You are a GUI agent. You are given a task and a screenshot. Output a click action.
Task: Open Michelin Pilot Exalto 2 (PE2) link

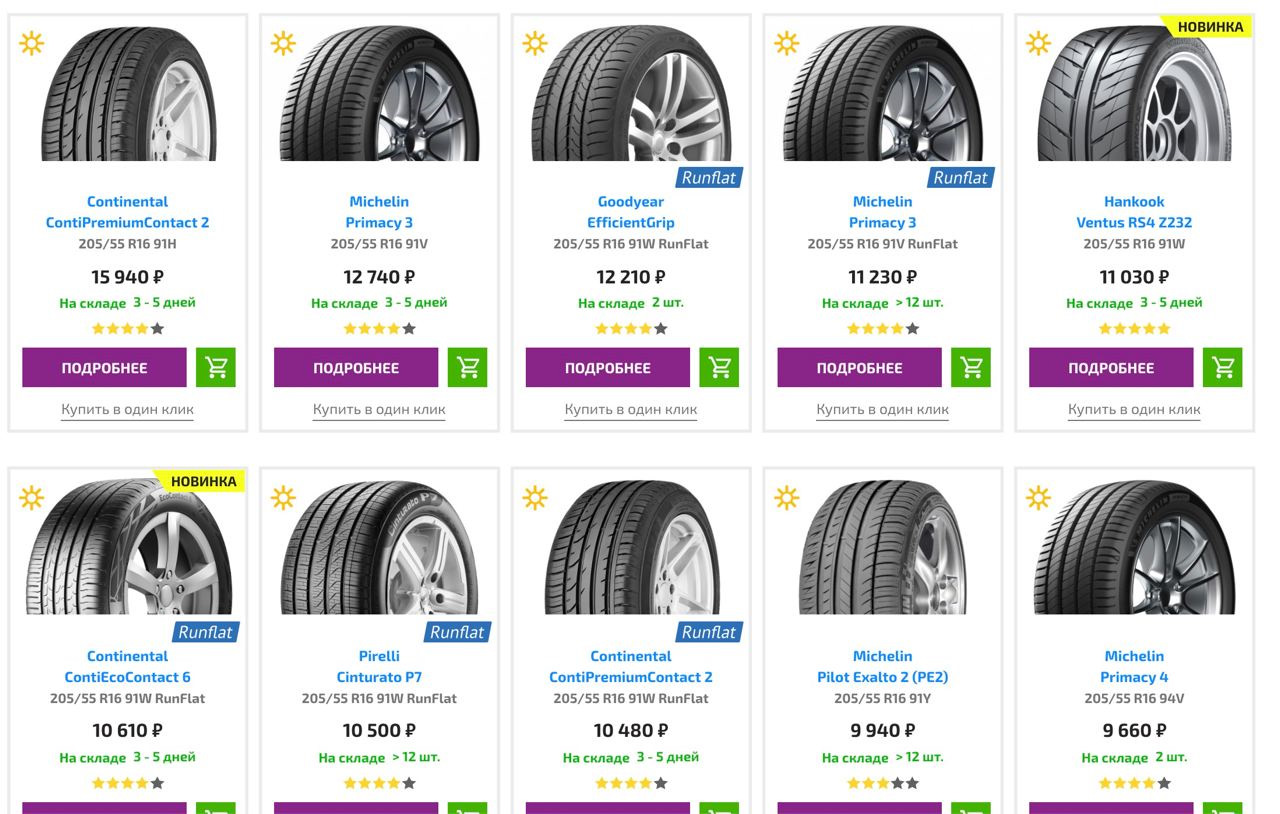(x=882, y=667)
